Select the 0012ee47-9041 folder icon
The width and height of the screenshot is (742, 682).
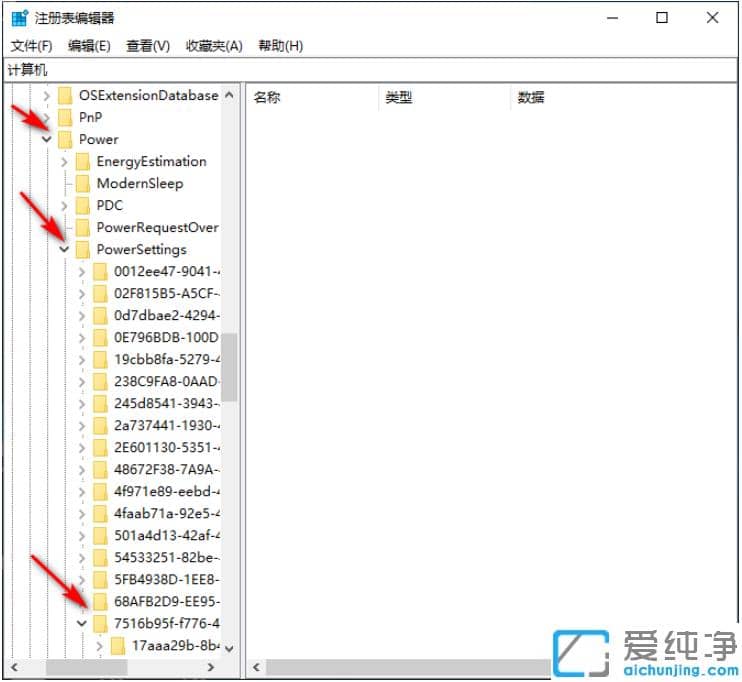pyautogui.click(x=100, y=272)
